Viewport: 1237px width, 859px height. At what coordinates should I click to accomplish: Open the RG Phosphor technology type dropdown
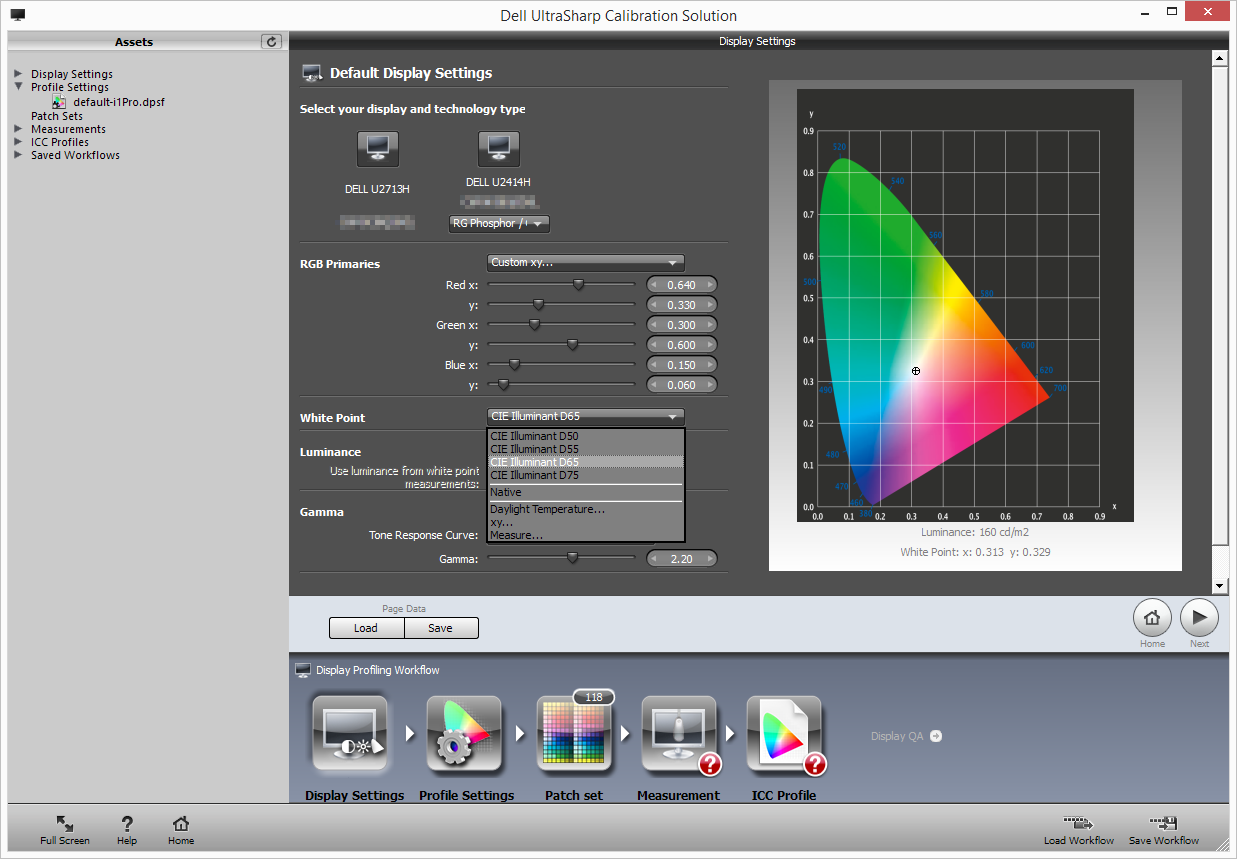[x=499, y=223]
